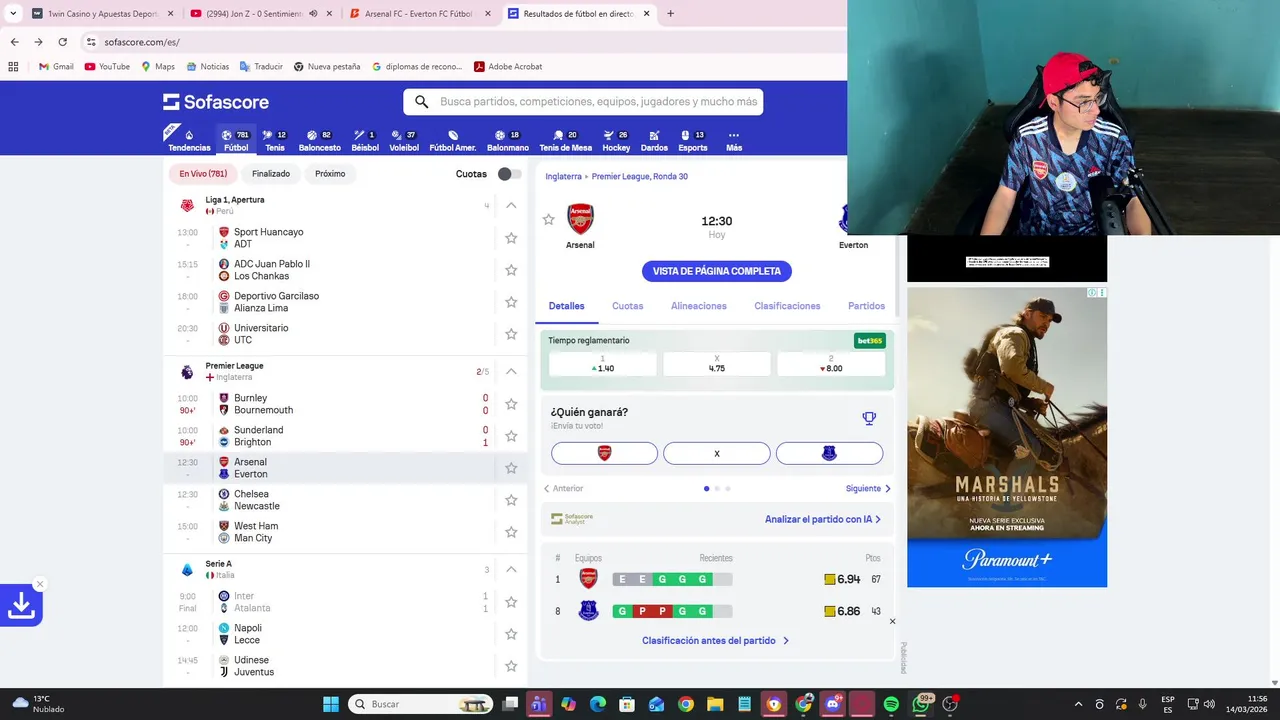Screen dimensions: 1280x720
Task: Click the Arsenal crest in match header
Action: pos(580,219)
